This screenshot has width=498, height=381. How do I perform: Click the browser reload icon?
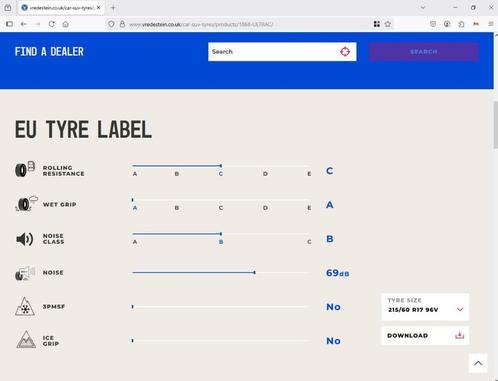tap(51, 24)
